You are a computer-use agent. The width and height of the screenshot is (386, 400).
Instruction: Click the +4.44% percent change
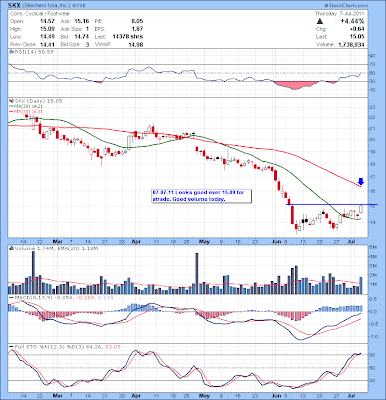352,21
